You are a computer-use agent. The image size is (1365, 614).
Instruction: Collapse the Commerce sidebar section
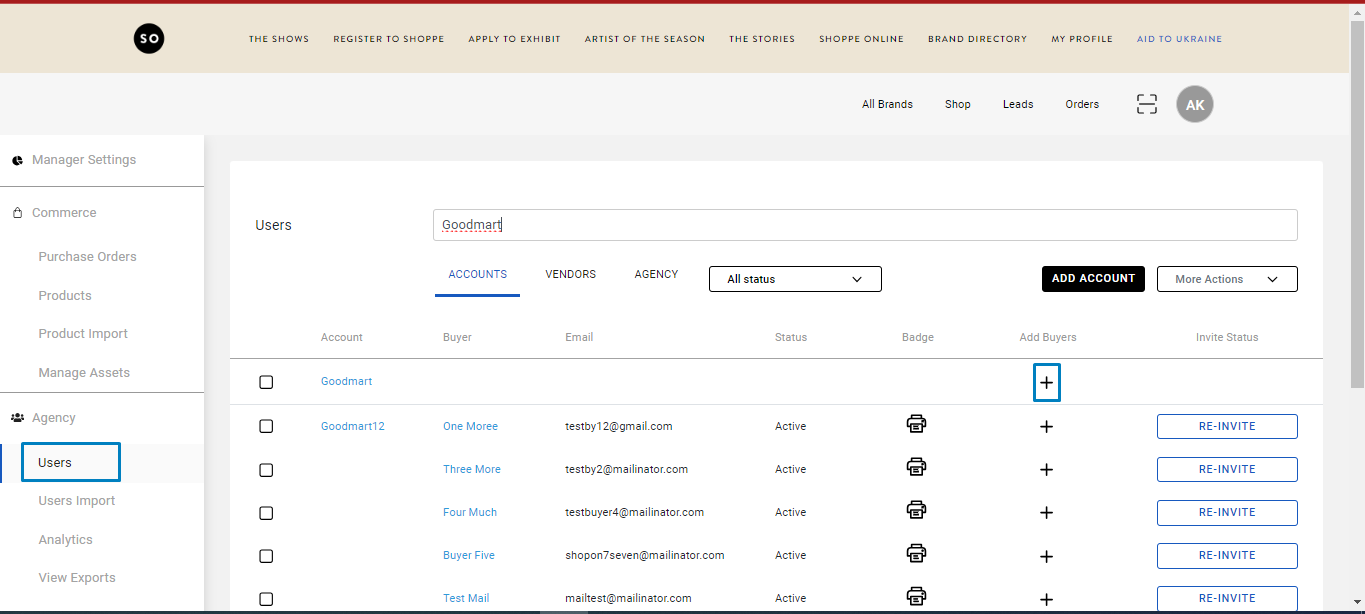click(64, 213)
